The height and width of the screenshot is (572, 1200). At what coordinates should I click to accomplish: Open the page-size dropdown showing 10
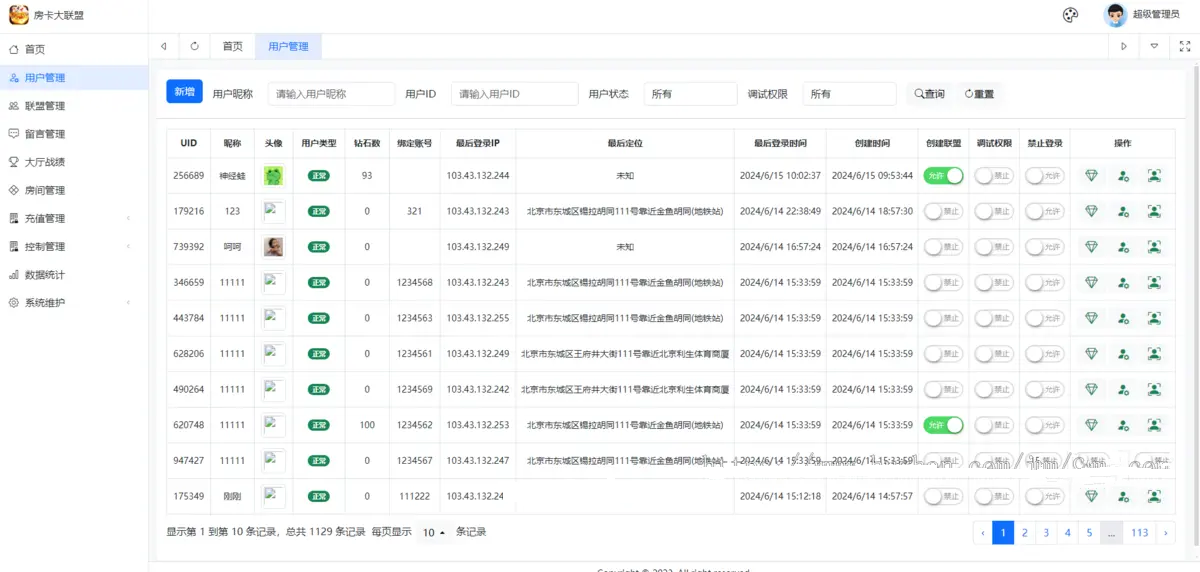pos(433,533)
